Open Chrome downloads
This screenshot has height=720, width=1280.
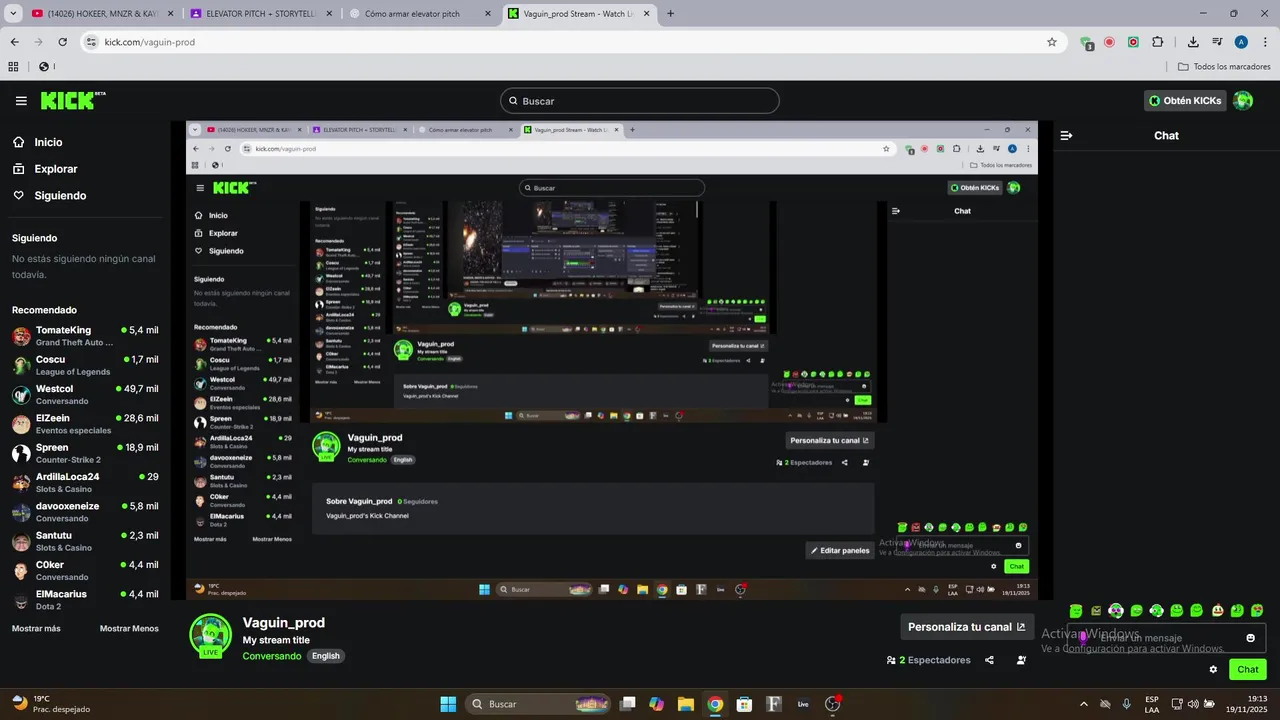pos(1193,42)
